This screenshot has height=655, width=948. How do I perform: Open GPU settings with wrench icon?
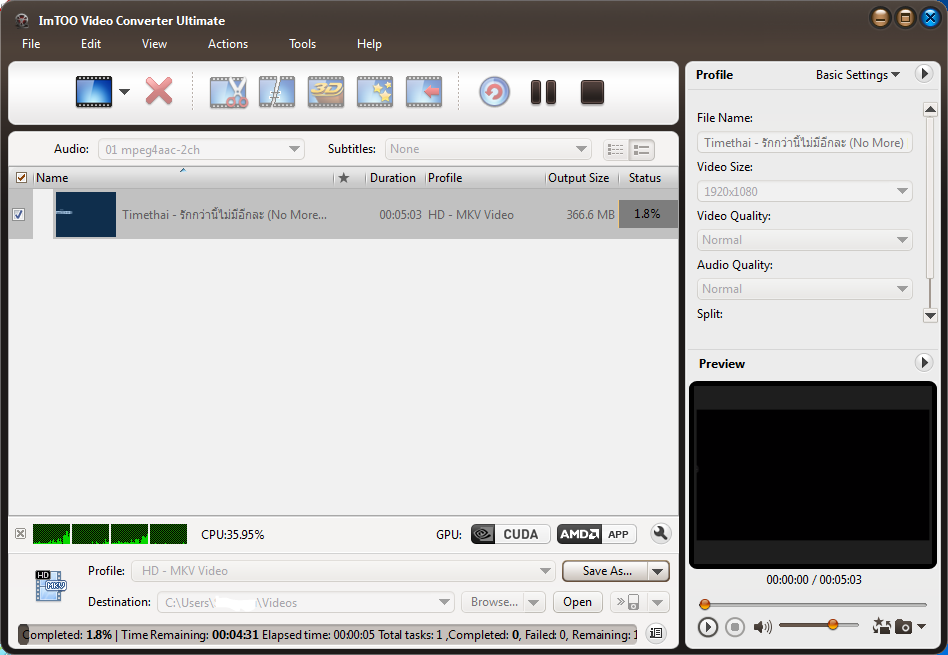pos(660,533)
